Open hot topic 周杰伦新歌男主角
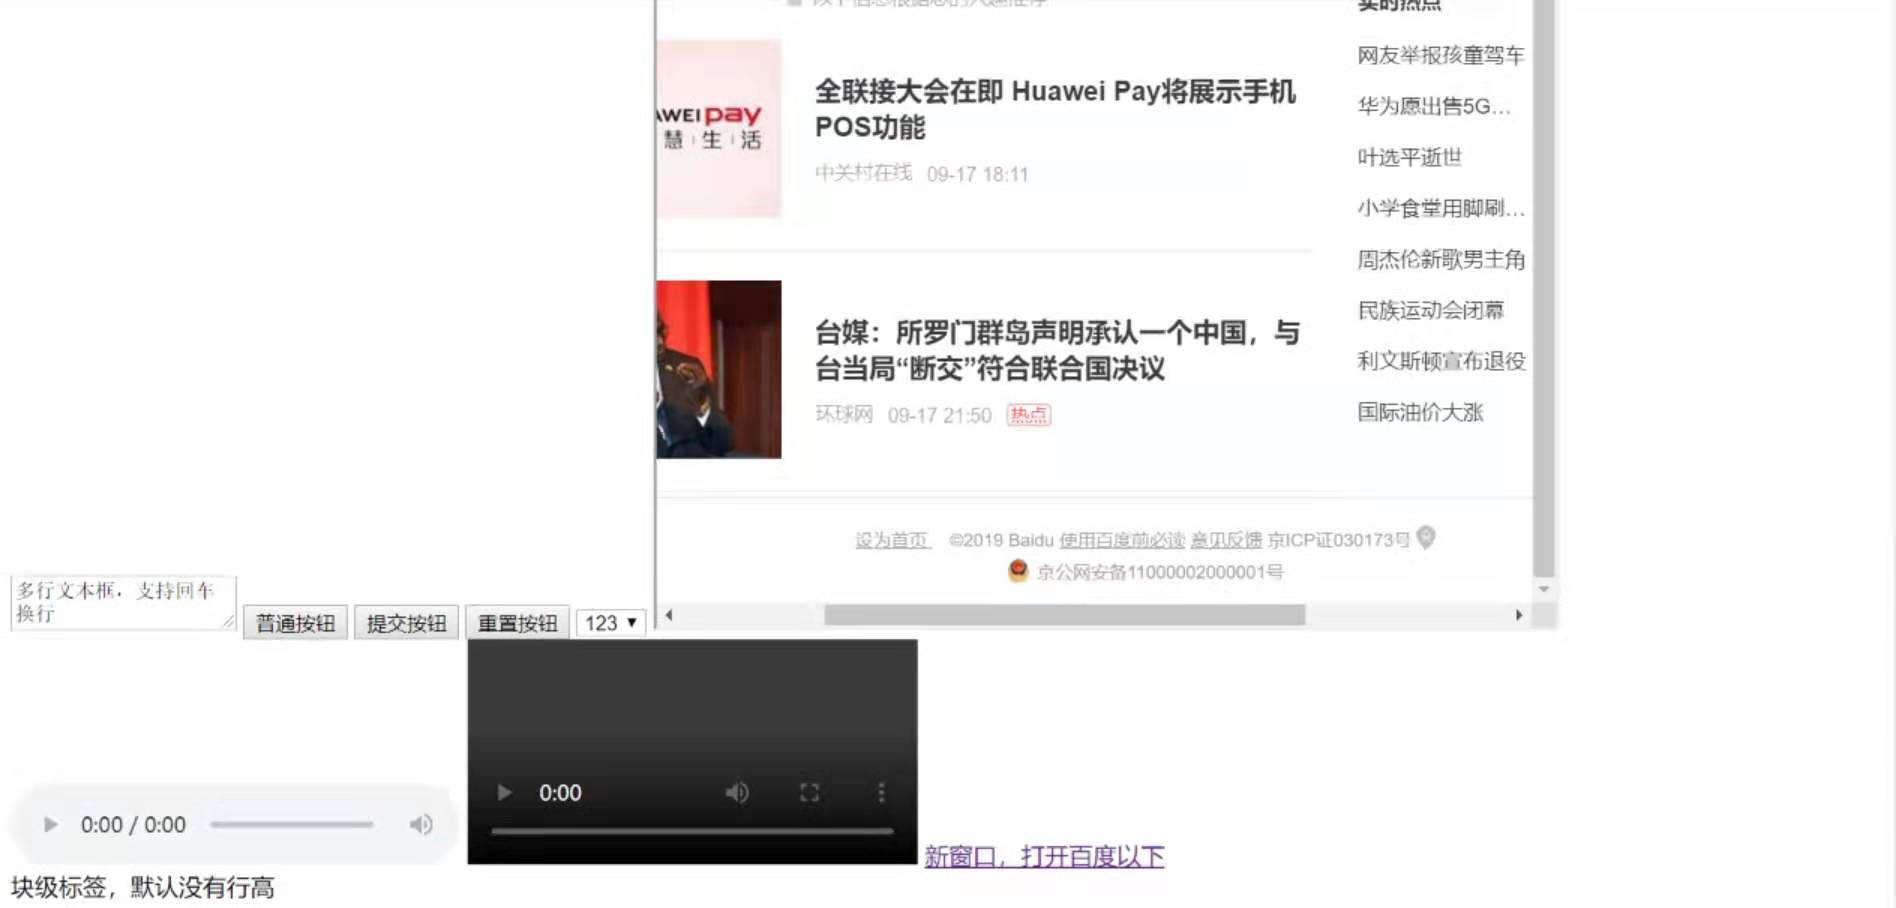 click(1441, 259)
